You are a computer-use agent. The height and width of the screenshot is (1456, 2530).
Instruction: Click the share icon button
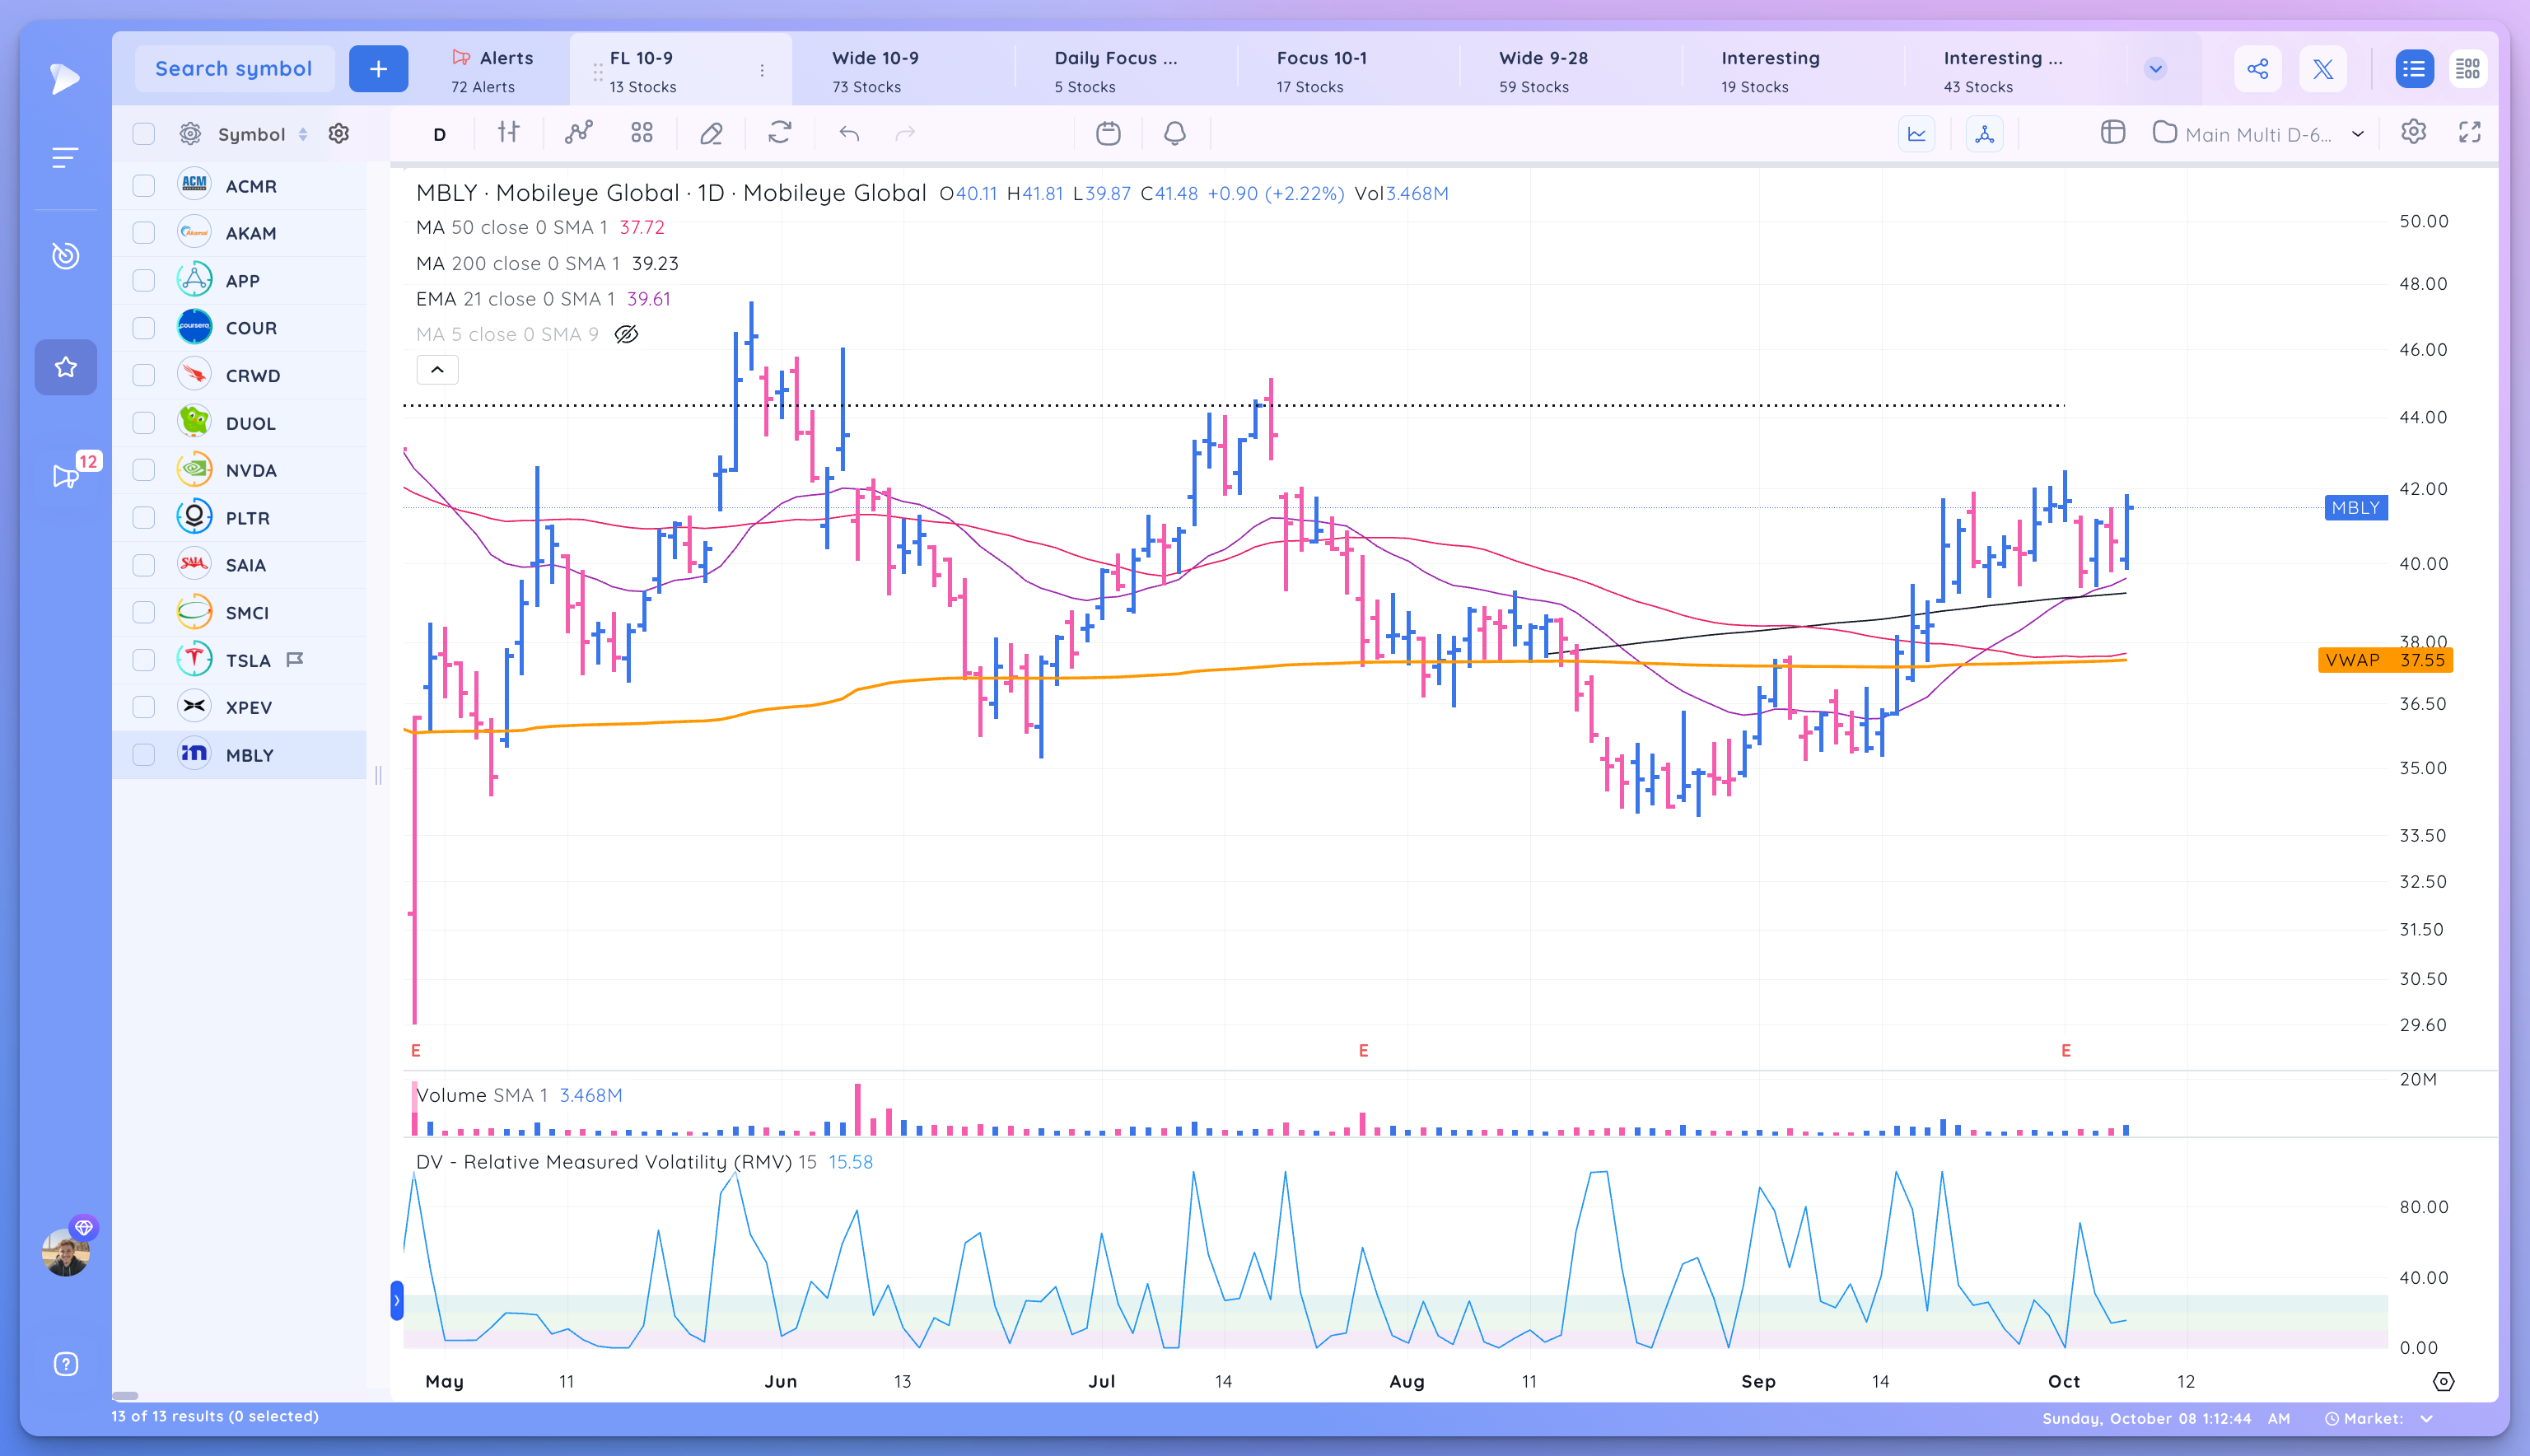[x=2258, y=68]
